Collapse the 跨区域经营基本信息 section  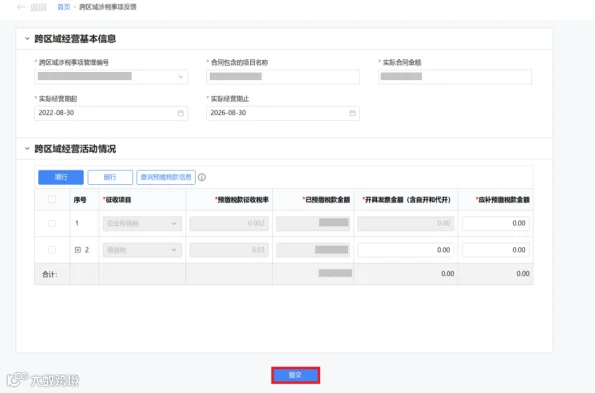click(27, 39)
